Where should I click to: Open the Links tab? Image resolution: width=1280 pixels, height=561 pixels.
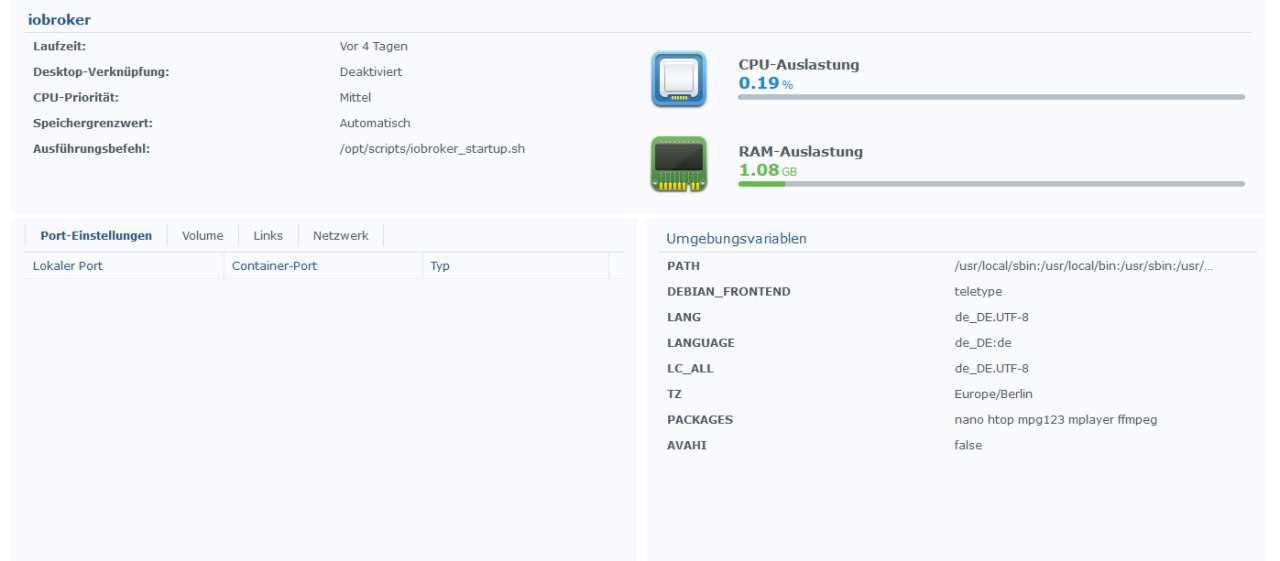[268, 236]
